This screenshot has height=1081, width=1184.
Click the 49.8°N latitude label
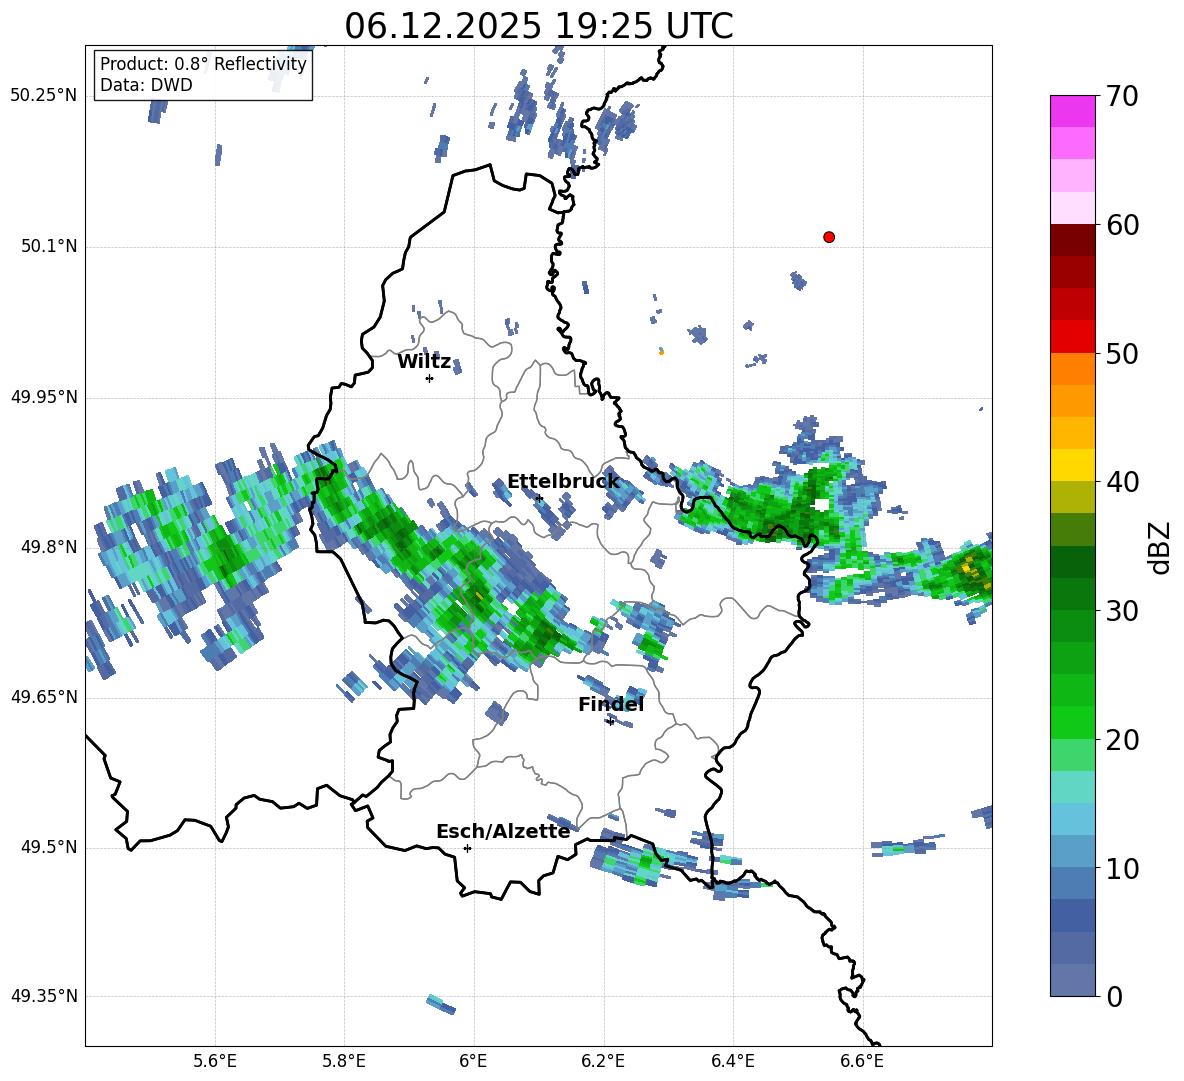click(x=49, y=547)
